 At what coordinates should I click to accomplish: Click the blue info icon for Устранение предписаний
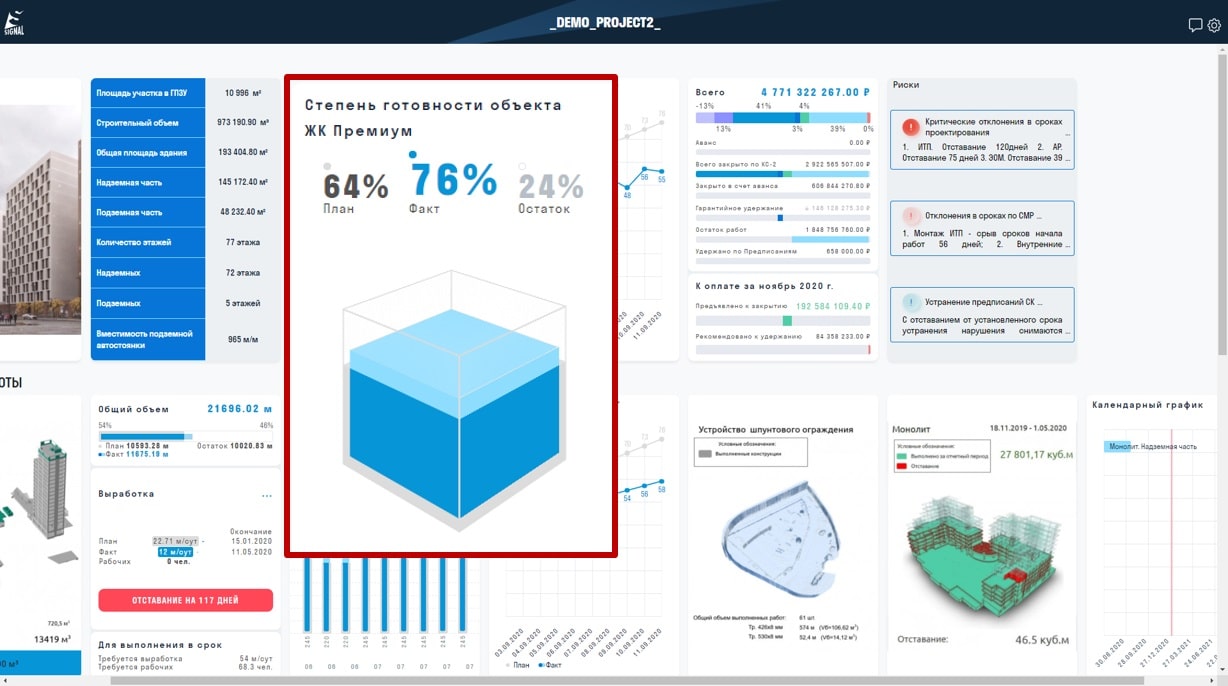911,302
